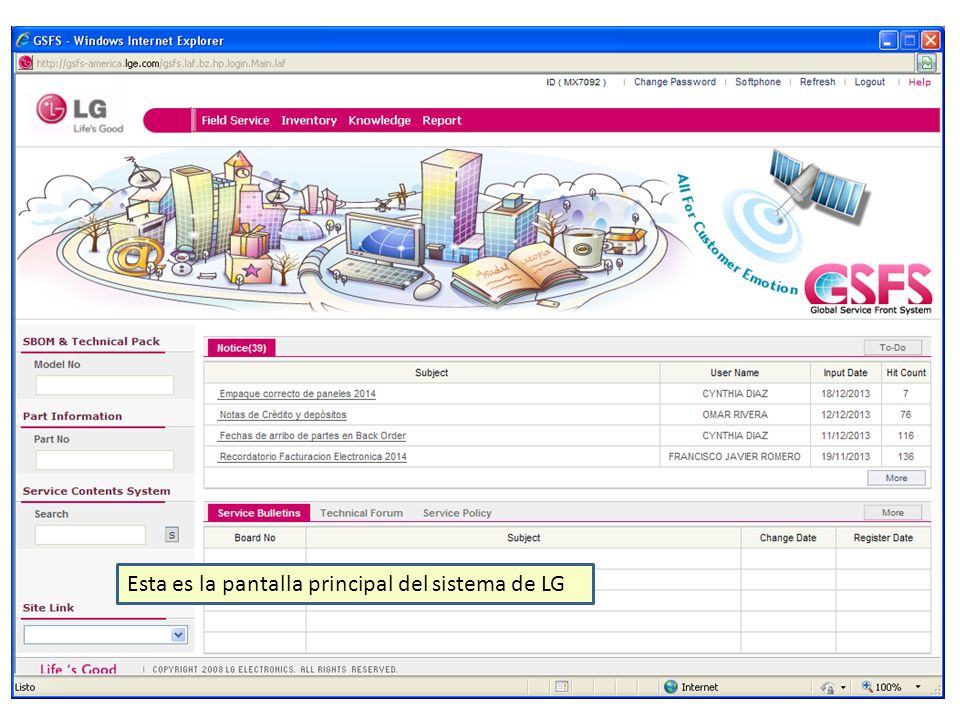
Task: Click the browser address bar URL
Action: 161,63
